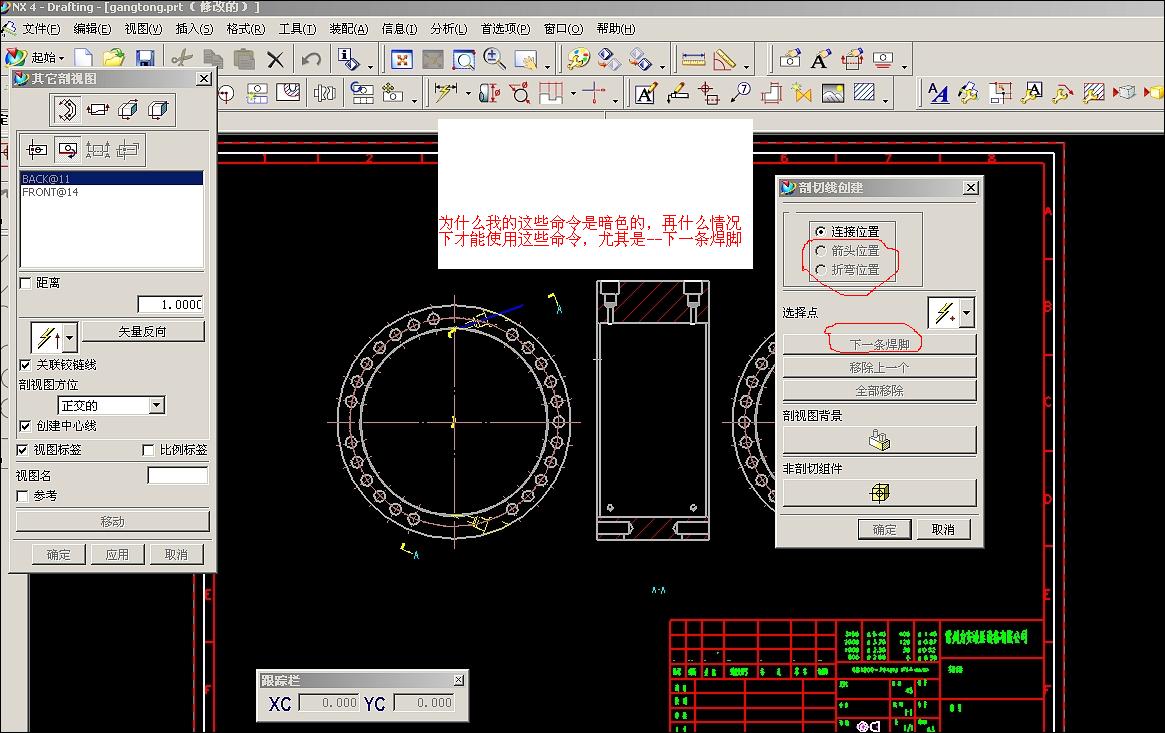The width and height of the screenshot is (1165, 733).
Task: Click the New file icon
Action: (x=83, y=58)
